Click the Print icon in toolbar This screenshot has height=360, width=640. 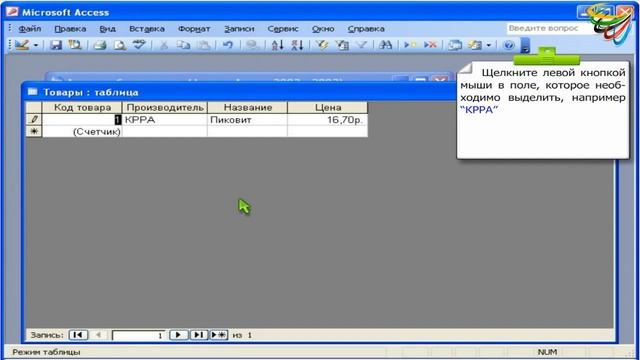pos(100,45)
